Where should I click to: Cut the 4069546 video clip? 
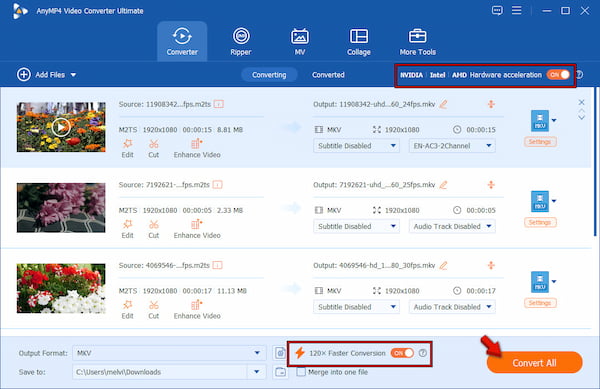[x=153, y=310]
